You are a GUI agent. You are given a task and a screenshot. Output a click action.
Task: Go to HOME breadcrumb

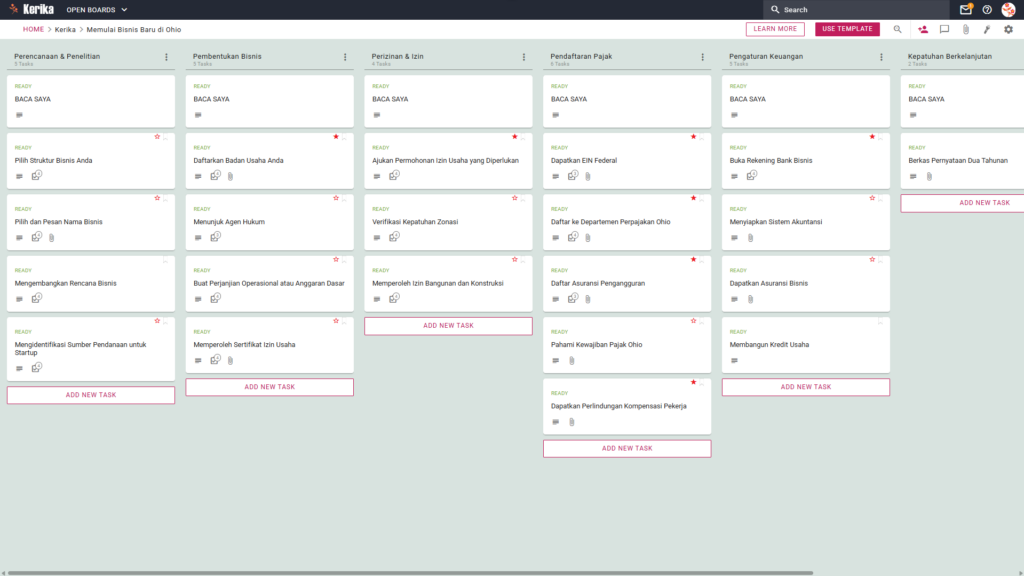point(33,29)
